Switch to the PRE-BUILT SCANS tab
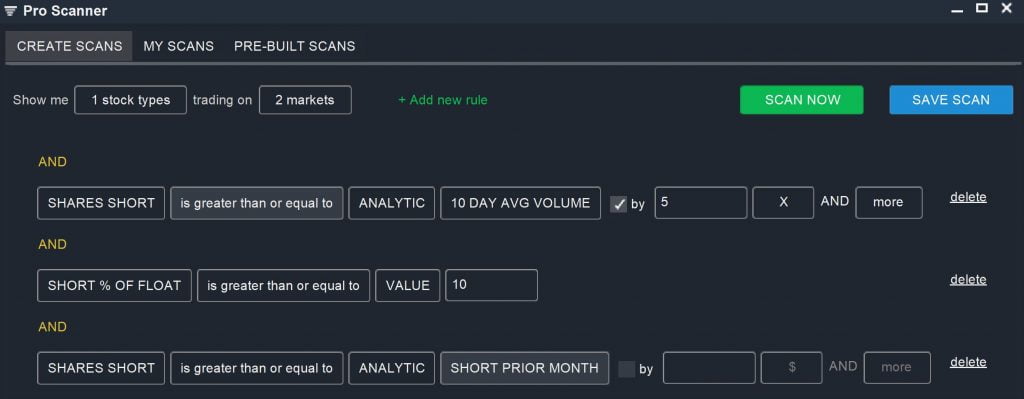The height and width of the screenshot is (399, 1024). (x=295, y=46)
